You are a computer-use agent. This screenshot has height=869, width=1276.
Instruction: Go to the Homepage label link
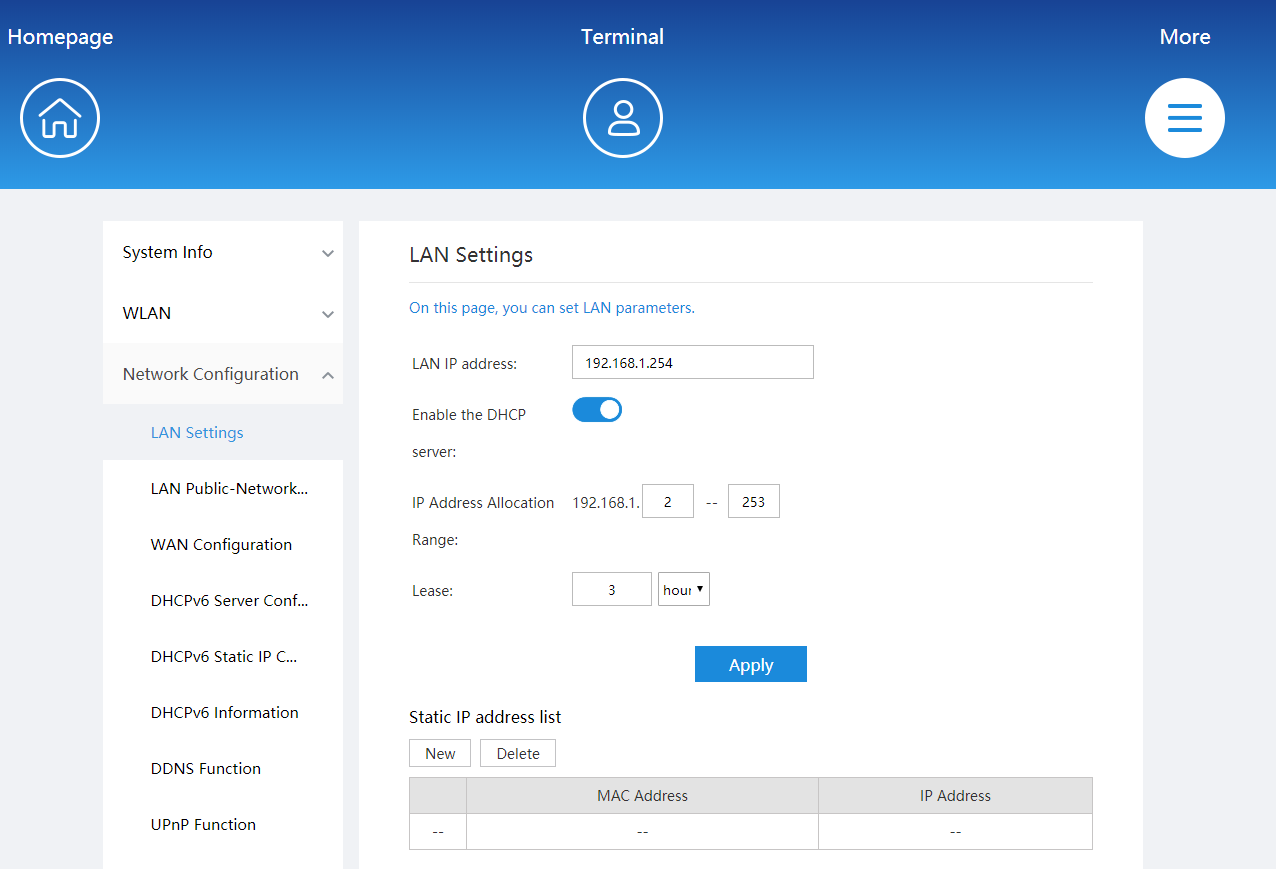point(60,37)
